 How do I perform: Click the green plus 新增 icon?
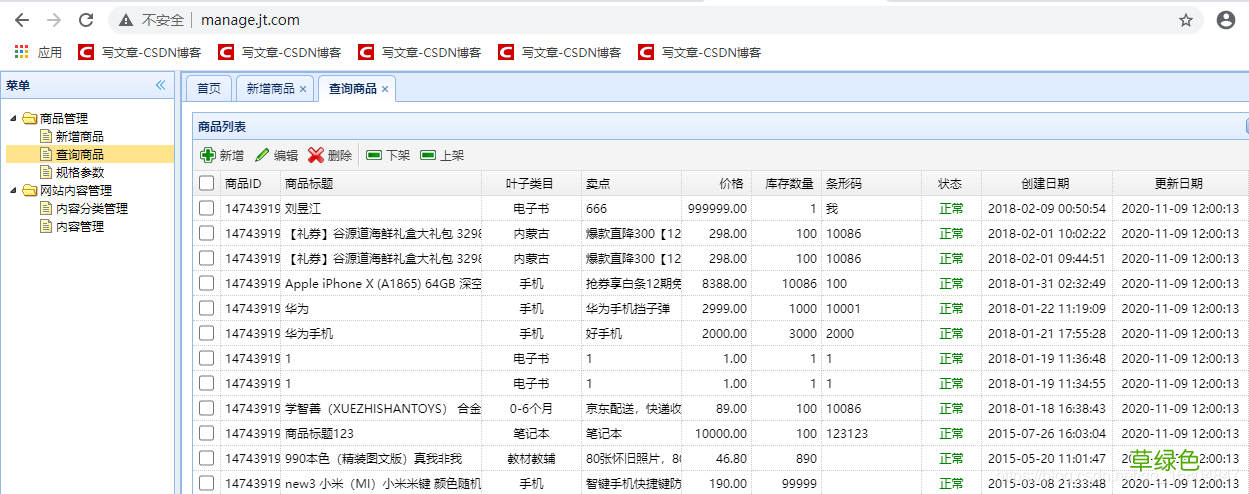[x=208, y=155]
